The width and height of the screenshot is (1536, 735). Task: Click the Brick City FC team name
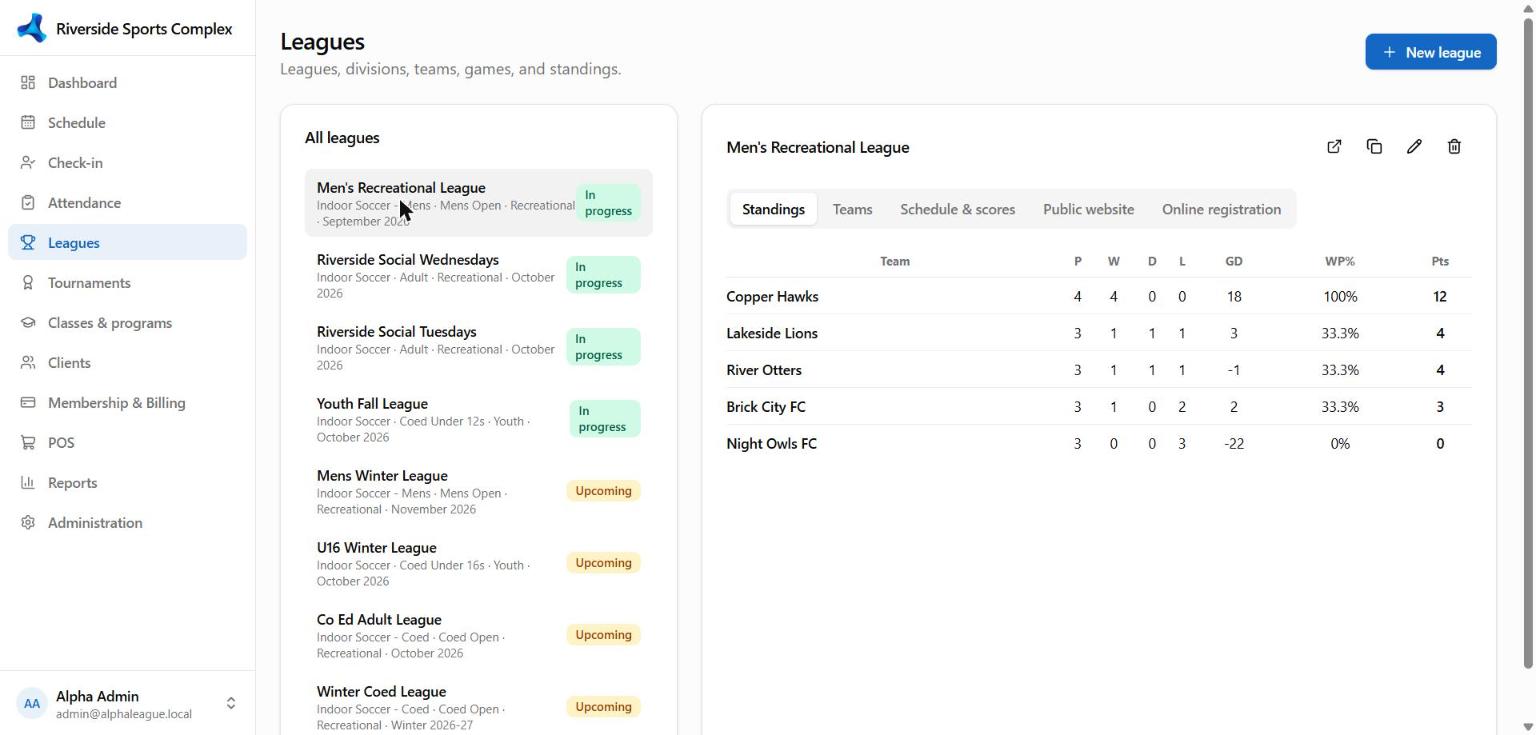(766, 407)
